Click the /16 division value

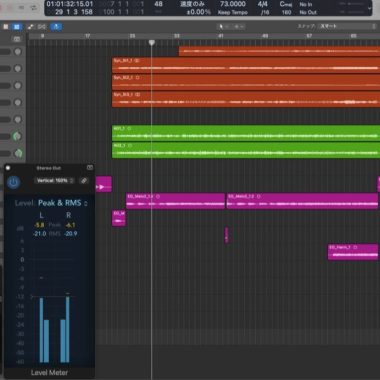click(x=265, y=12)
